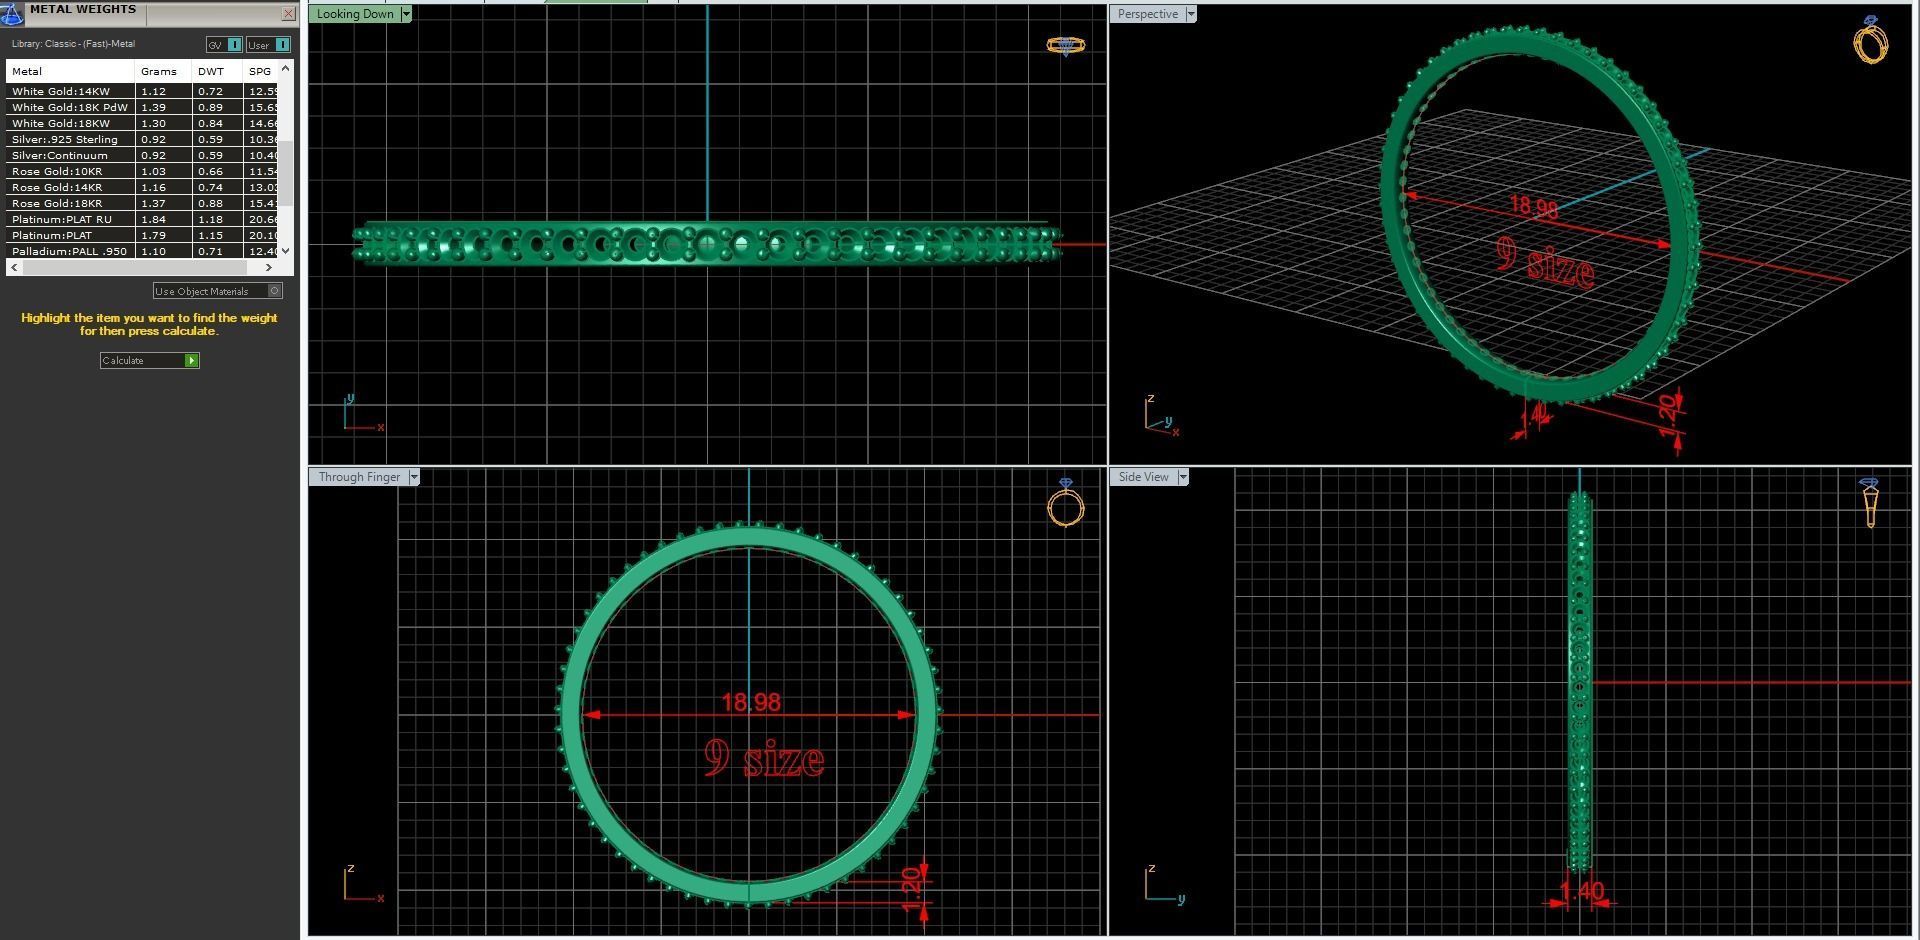1920x940 pixels.
Task: Select the Rose Gold:10KR row
Action: (142, 171)
